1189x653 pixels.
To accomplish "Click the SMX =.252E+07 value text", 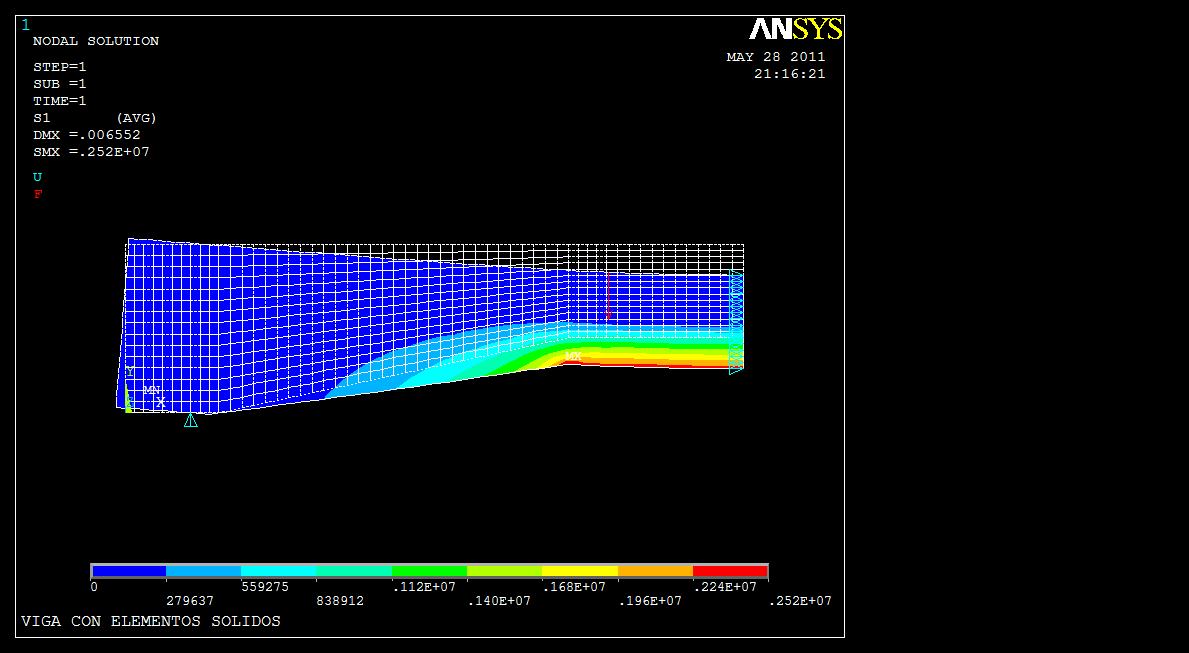I will 91,152.
